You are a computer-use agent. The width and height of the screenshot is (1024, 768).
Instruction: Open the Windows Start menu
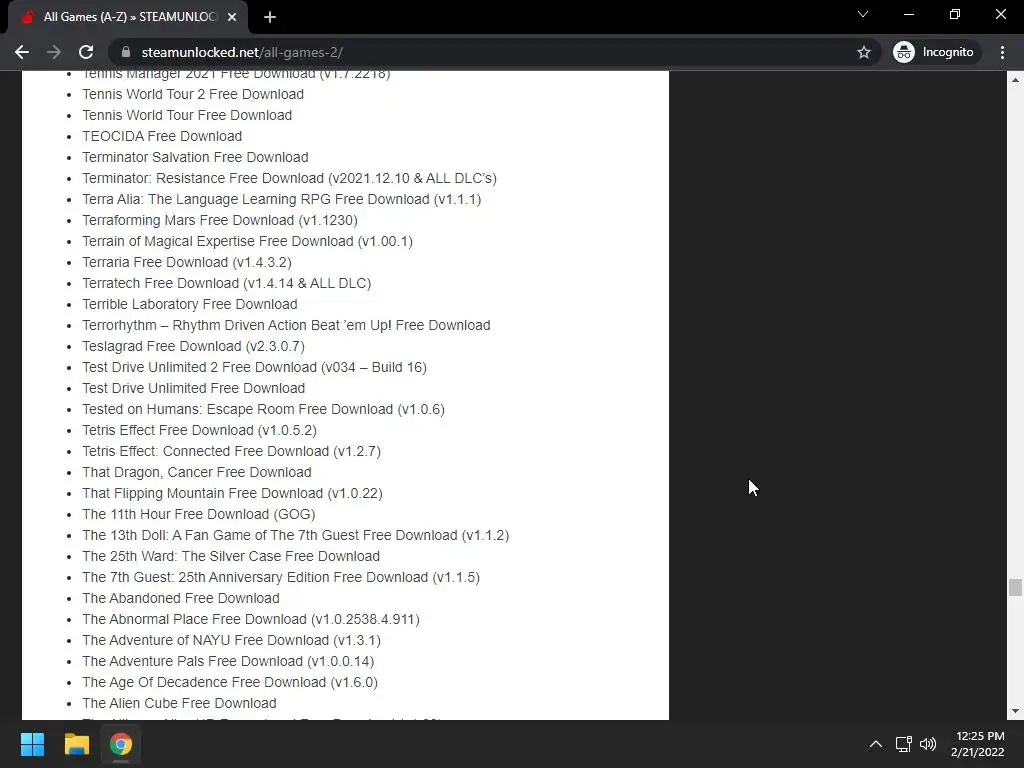point(32,744)
